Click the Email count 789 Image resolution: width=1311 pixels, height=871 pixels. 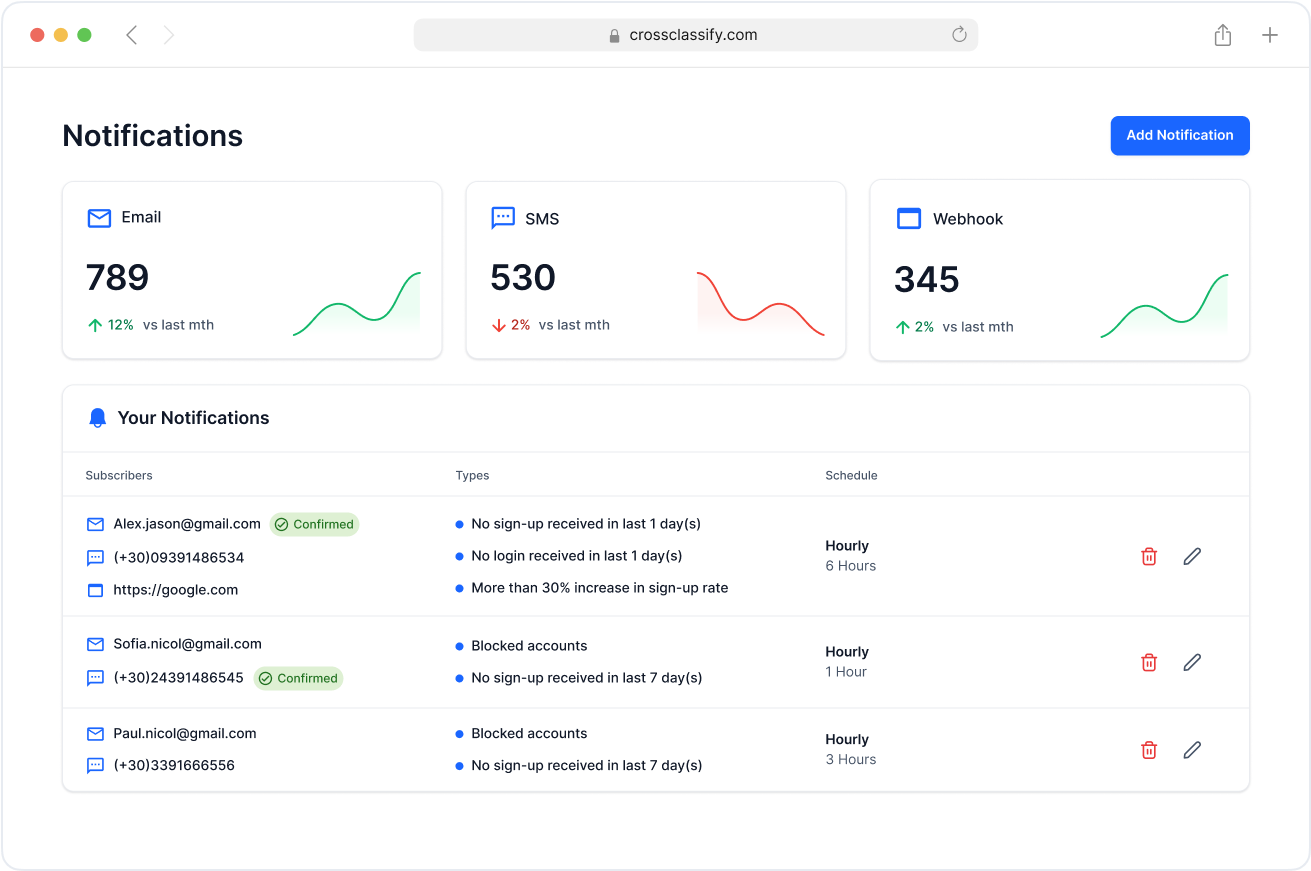118,277
